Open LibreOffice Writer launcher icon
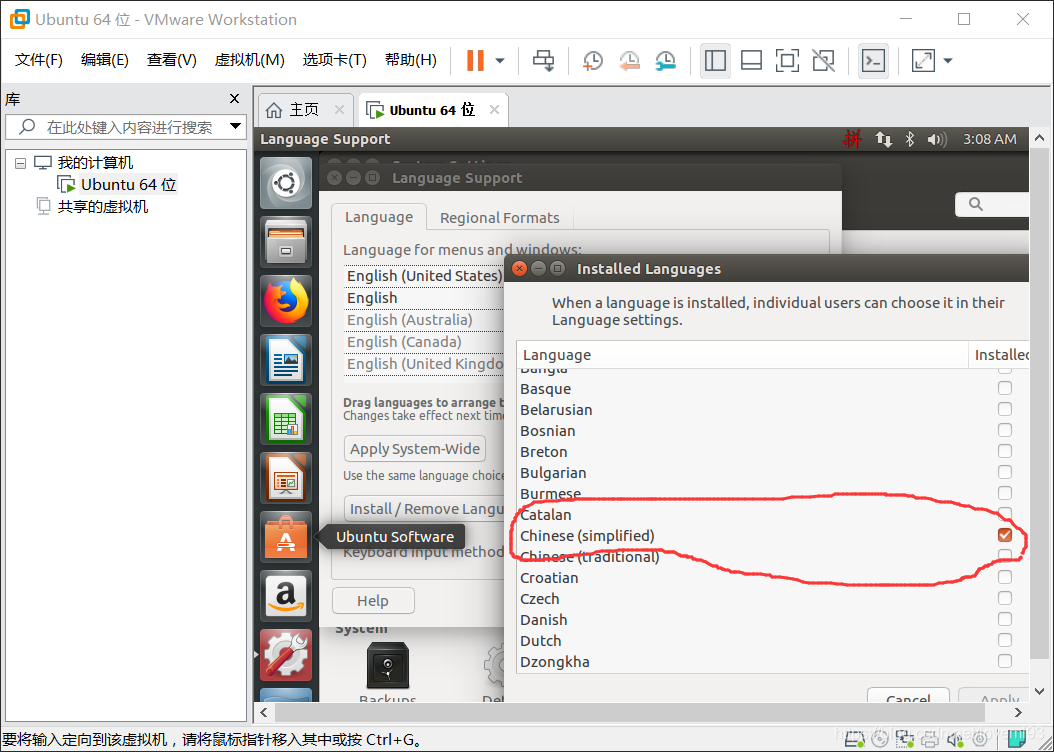 [x=286, y=360]
